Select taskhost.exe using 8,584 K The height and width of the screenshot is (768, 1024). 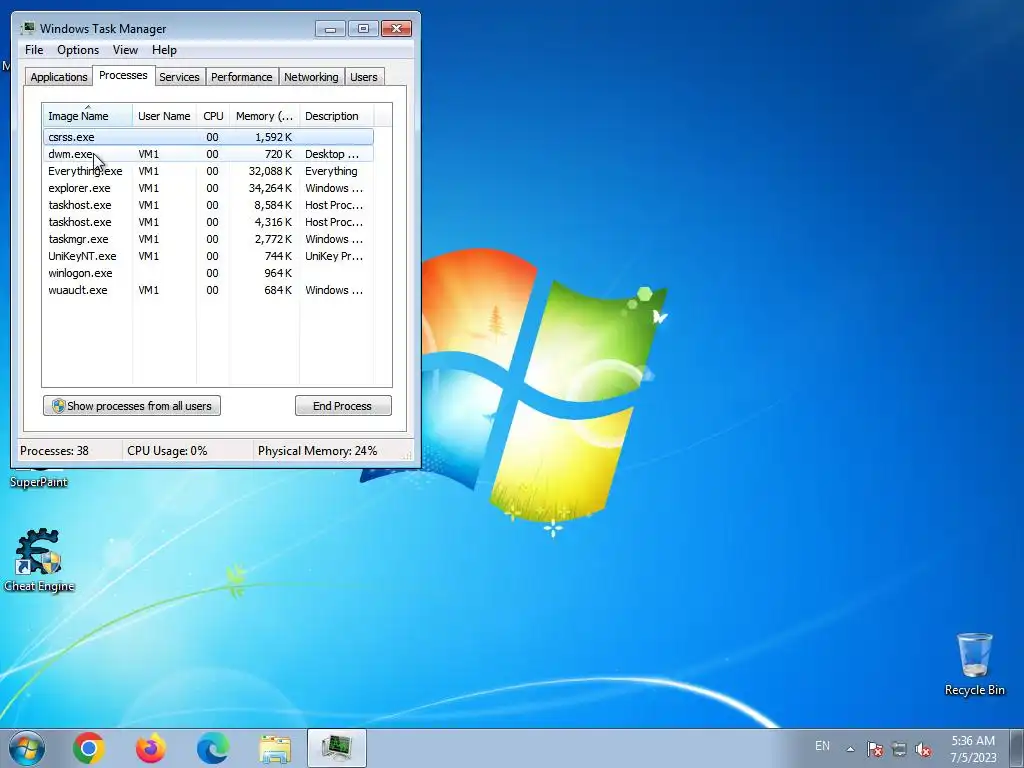tap(208, 205)
